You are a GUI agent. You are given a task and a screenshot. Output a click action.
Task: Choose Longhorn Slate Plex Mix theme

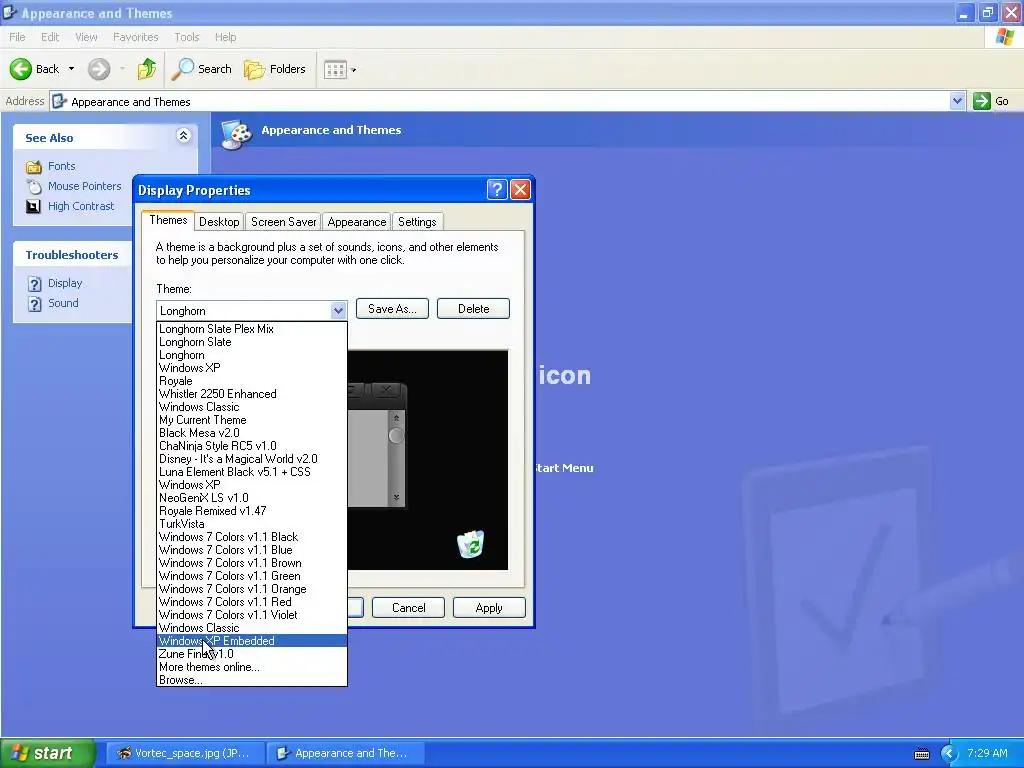(x=252, y=329)
